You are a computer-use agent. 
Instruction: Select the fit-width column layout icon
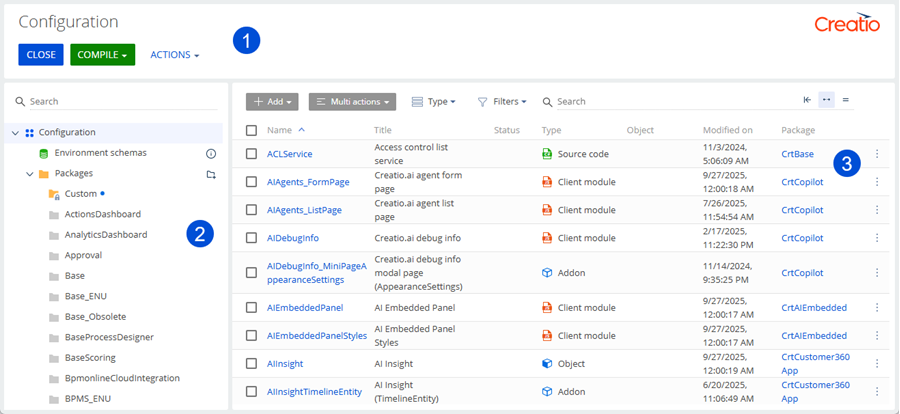826,100
